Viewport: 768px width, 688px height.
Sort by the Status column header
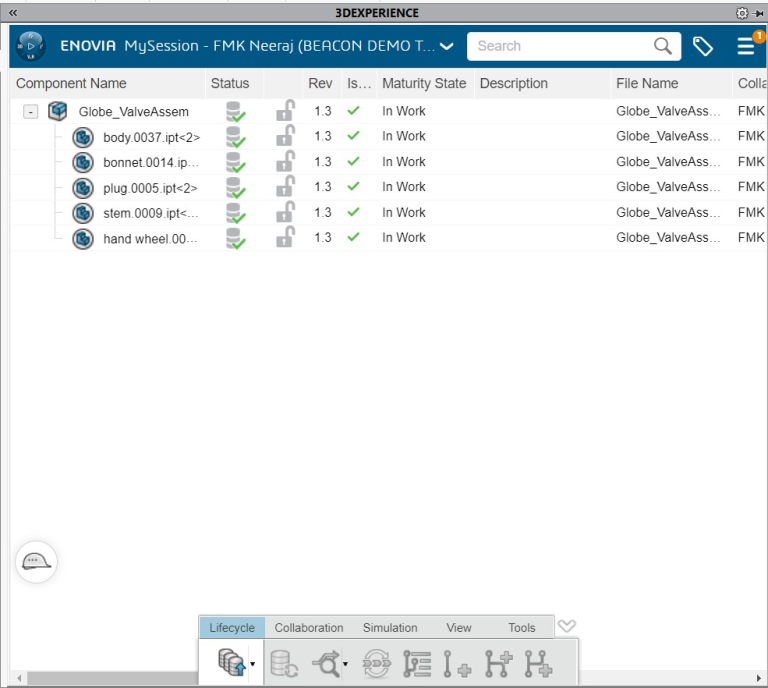point(230,83)
